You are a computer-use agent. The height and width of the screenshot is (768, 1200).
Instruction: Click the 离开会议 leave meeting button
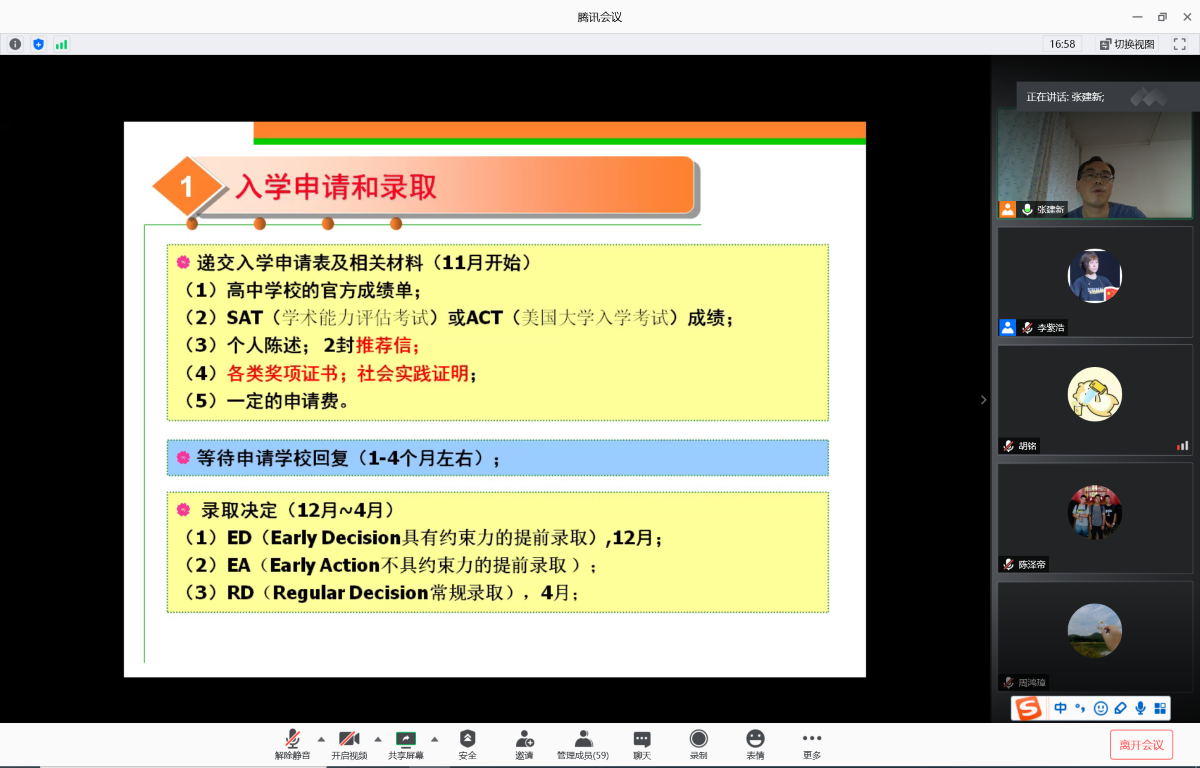(1141, 744)
